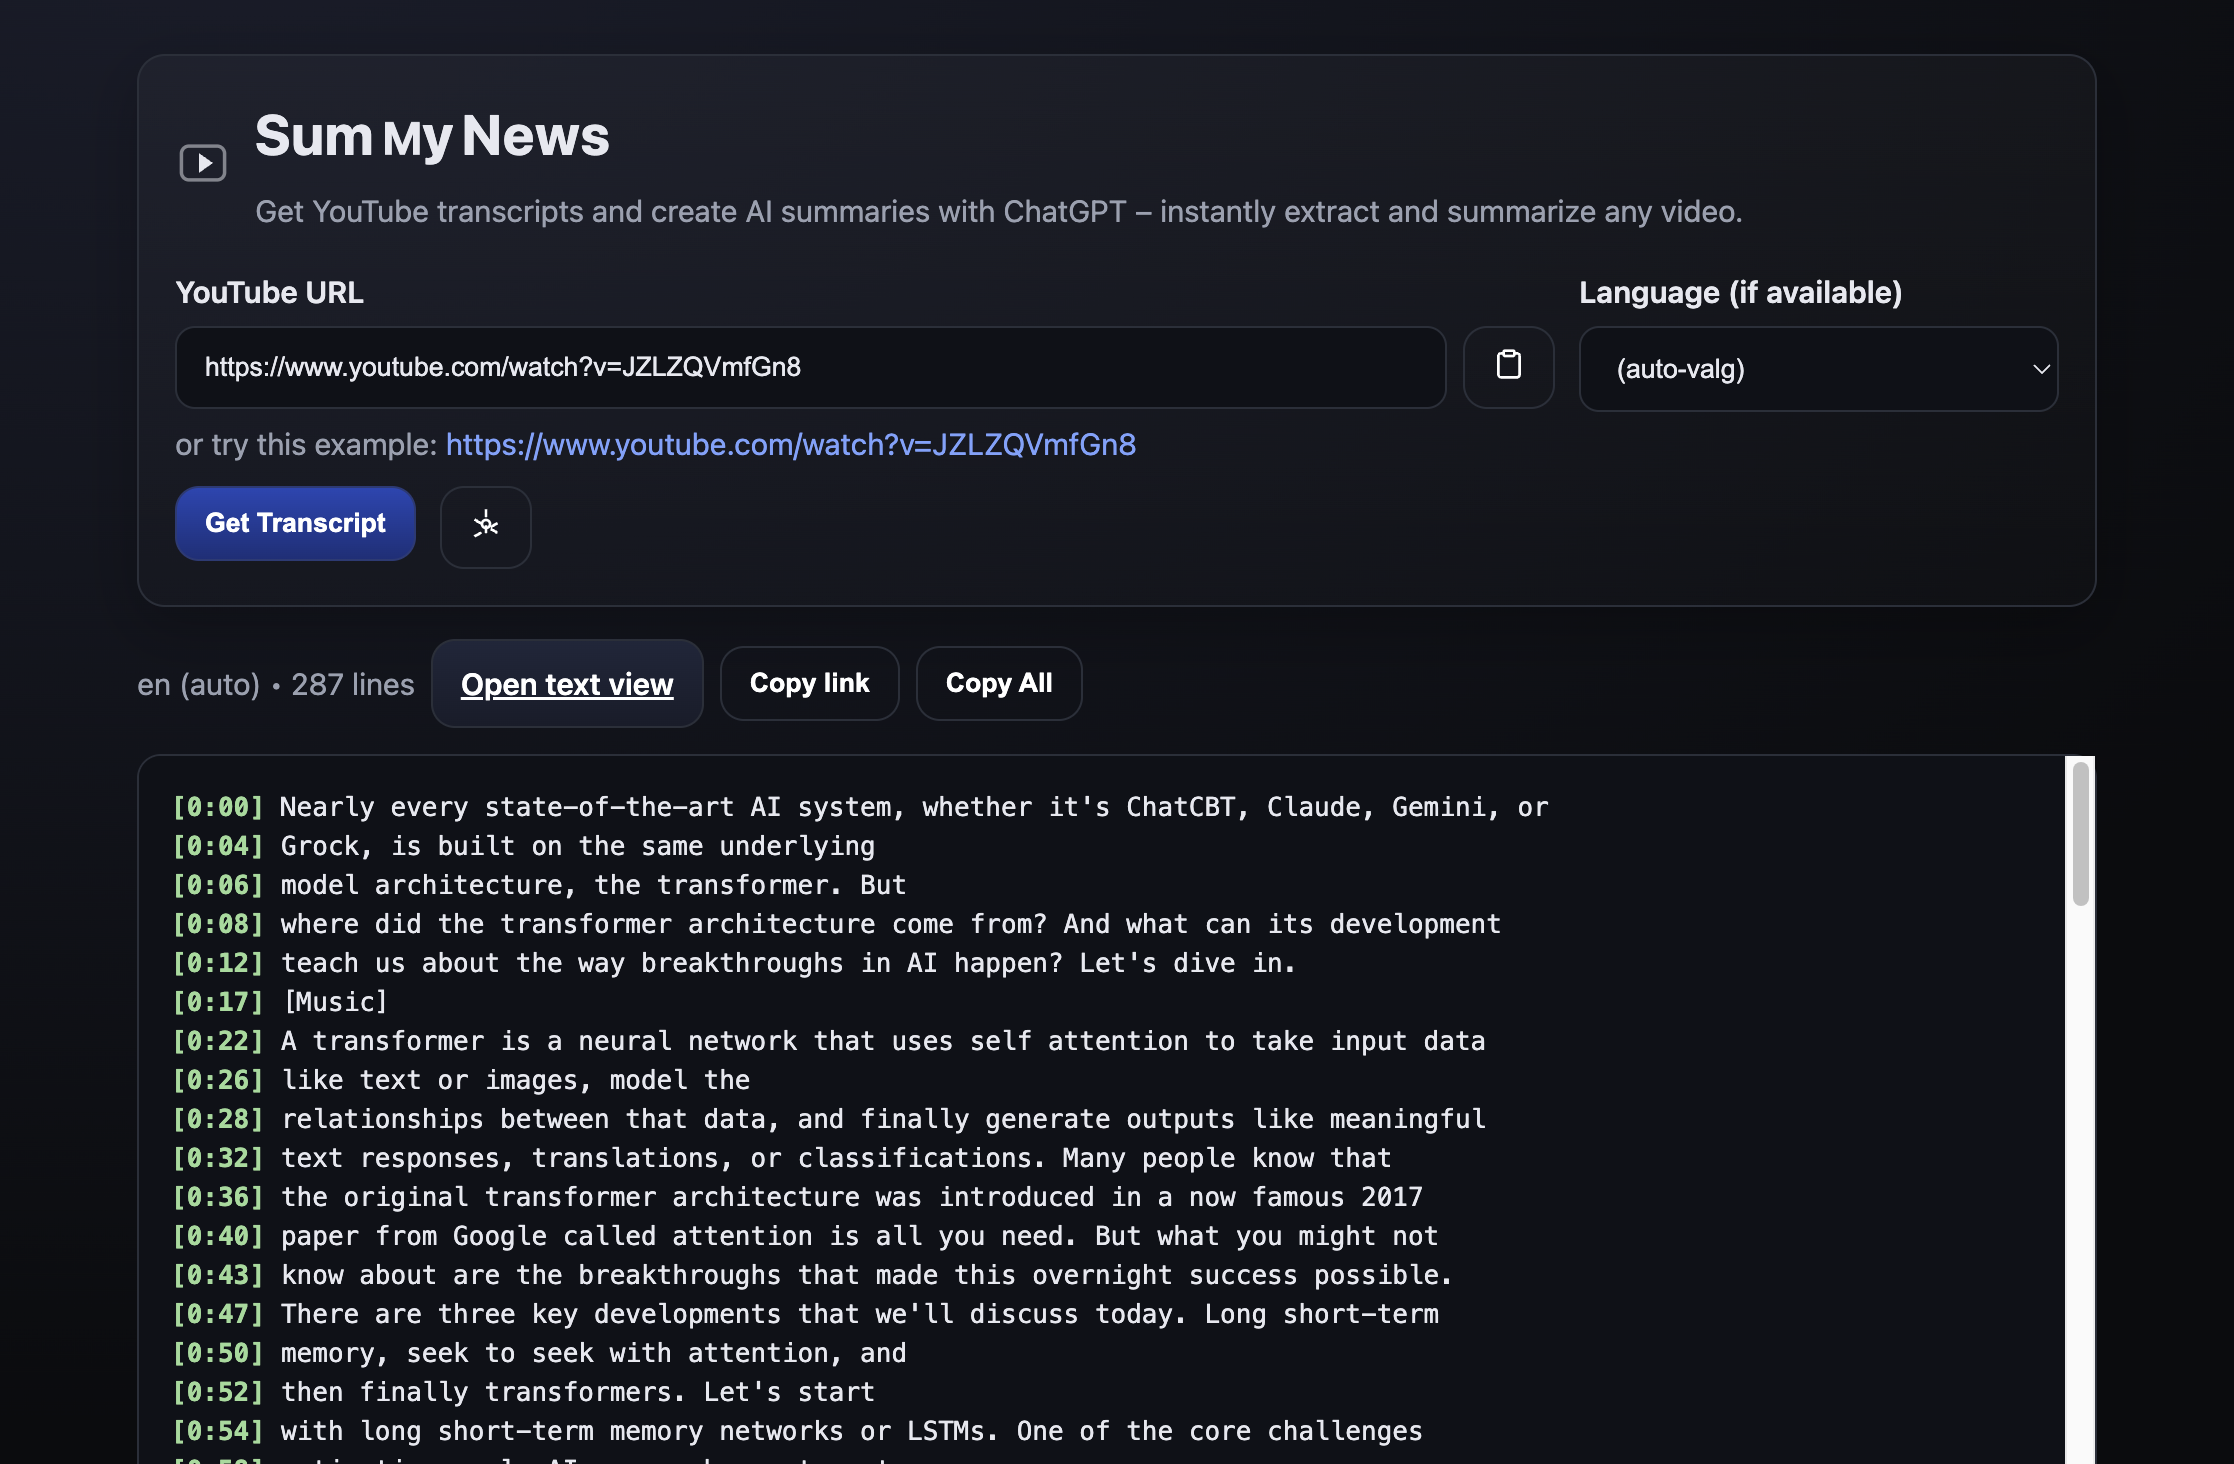The height and width of the screenshot is (1464, 2234).
Task: Click the AI sparkle icon next to Get Transcript
Action: 485,526
